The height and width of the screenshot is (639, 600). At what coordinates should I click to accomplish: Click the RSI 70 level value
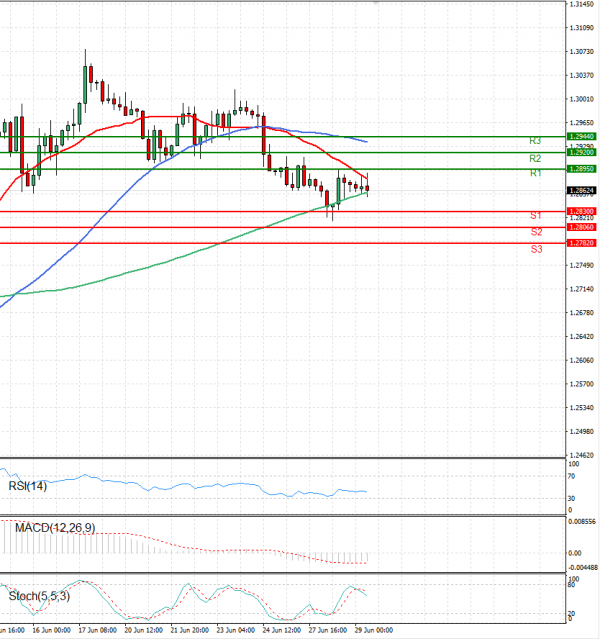pos(572,476)
